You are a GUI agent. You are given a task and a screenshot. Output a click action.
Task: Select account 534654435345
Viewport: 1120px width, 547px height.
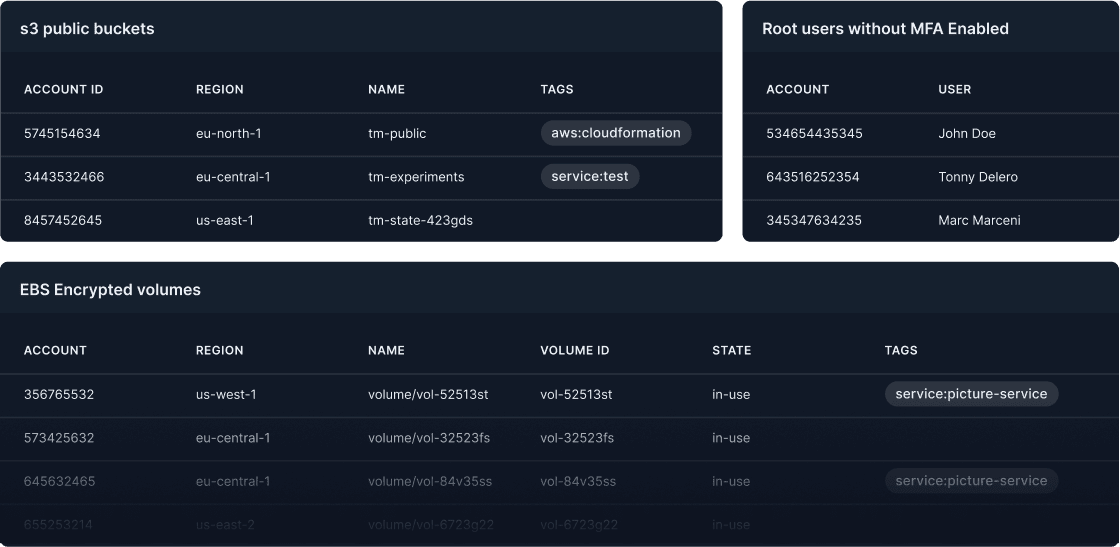[814, 134]
